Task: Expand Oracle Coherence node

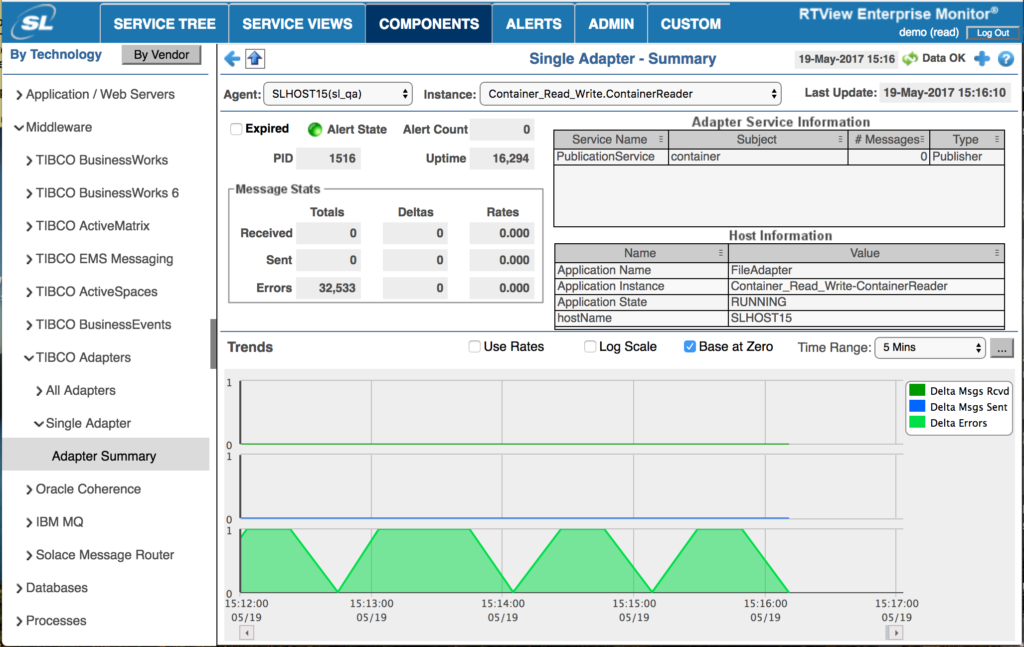Action: point(29,490)
